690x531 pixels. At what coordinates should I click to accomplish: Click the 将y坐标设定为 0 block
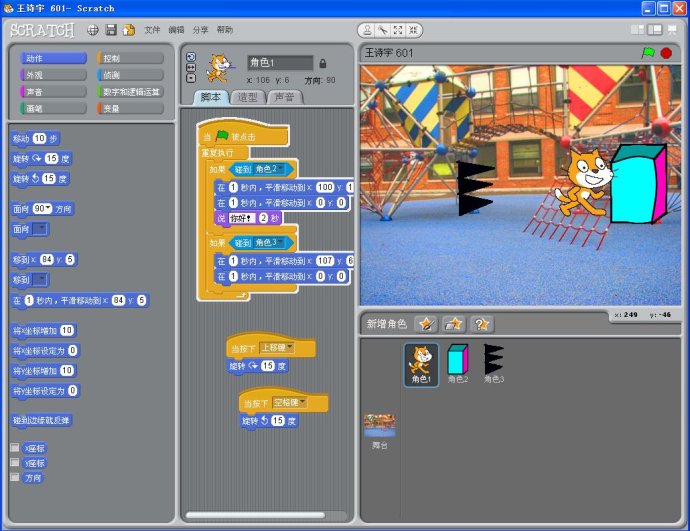pos(45,391)
